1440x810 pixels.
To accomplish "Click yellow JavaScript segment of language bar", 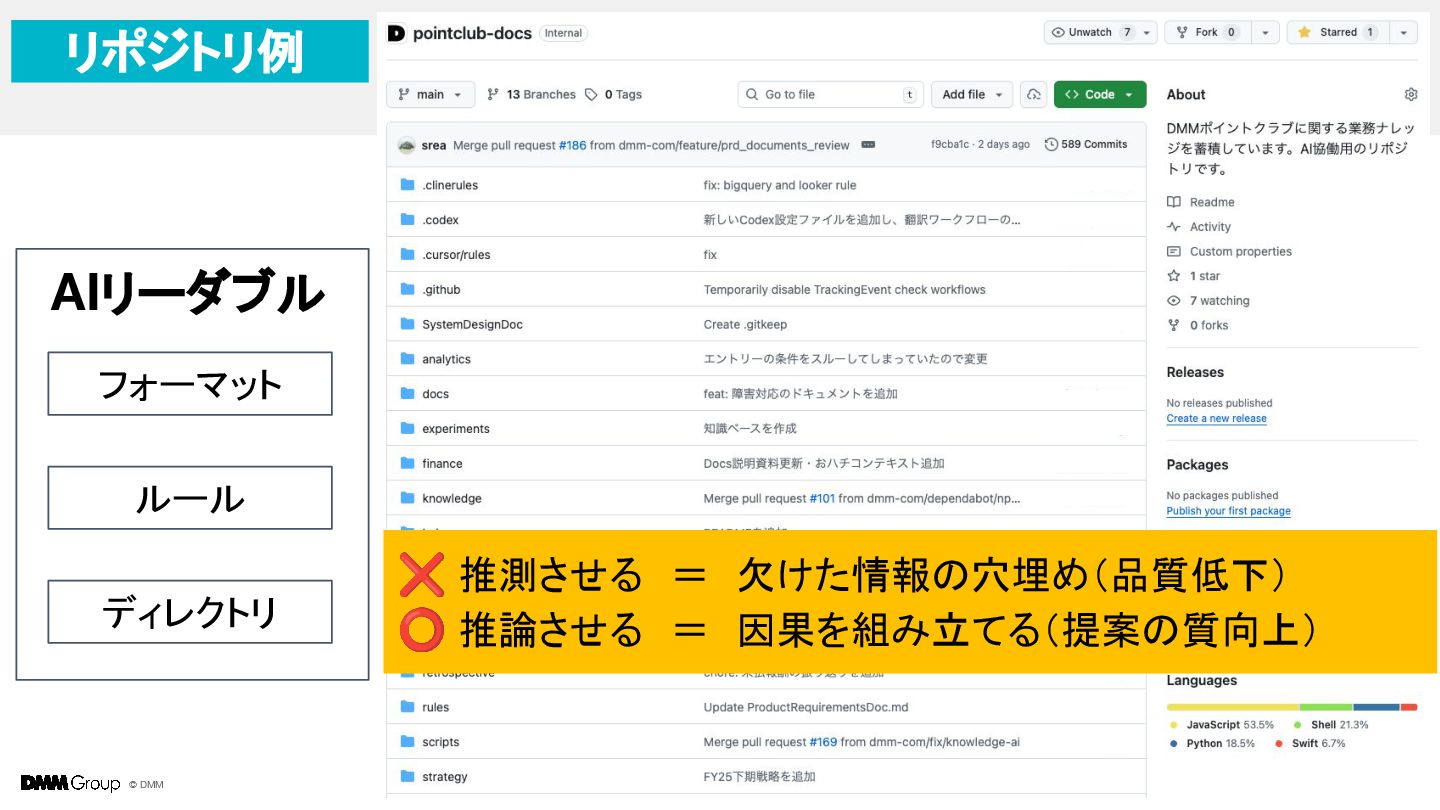I will coord(1233,707).
